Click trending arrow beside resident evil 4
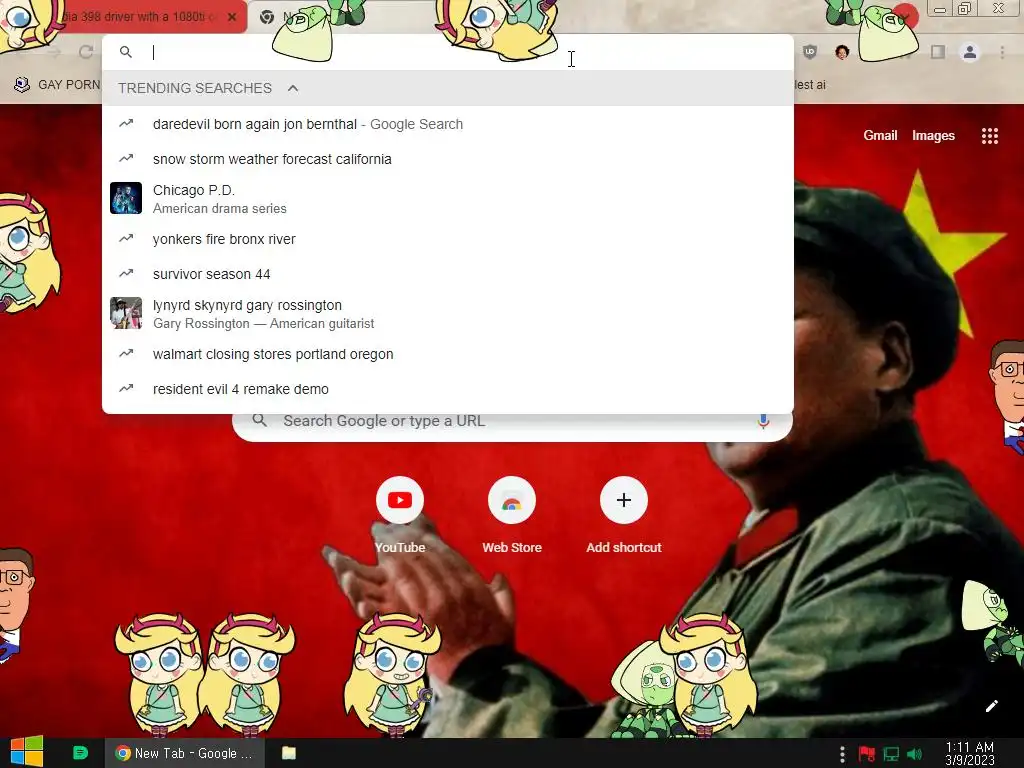The image size is (1024, 768). click(126, 388)
